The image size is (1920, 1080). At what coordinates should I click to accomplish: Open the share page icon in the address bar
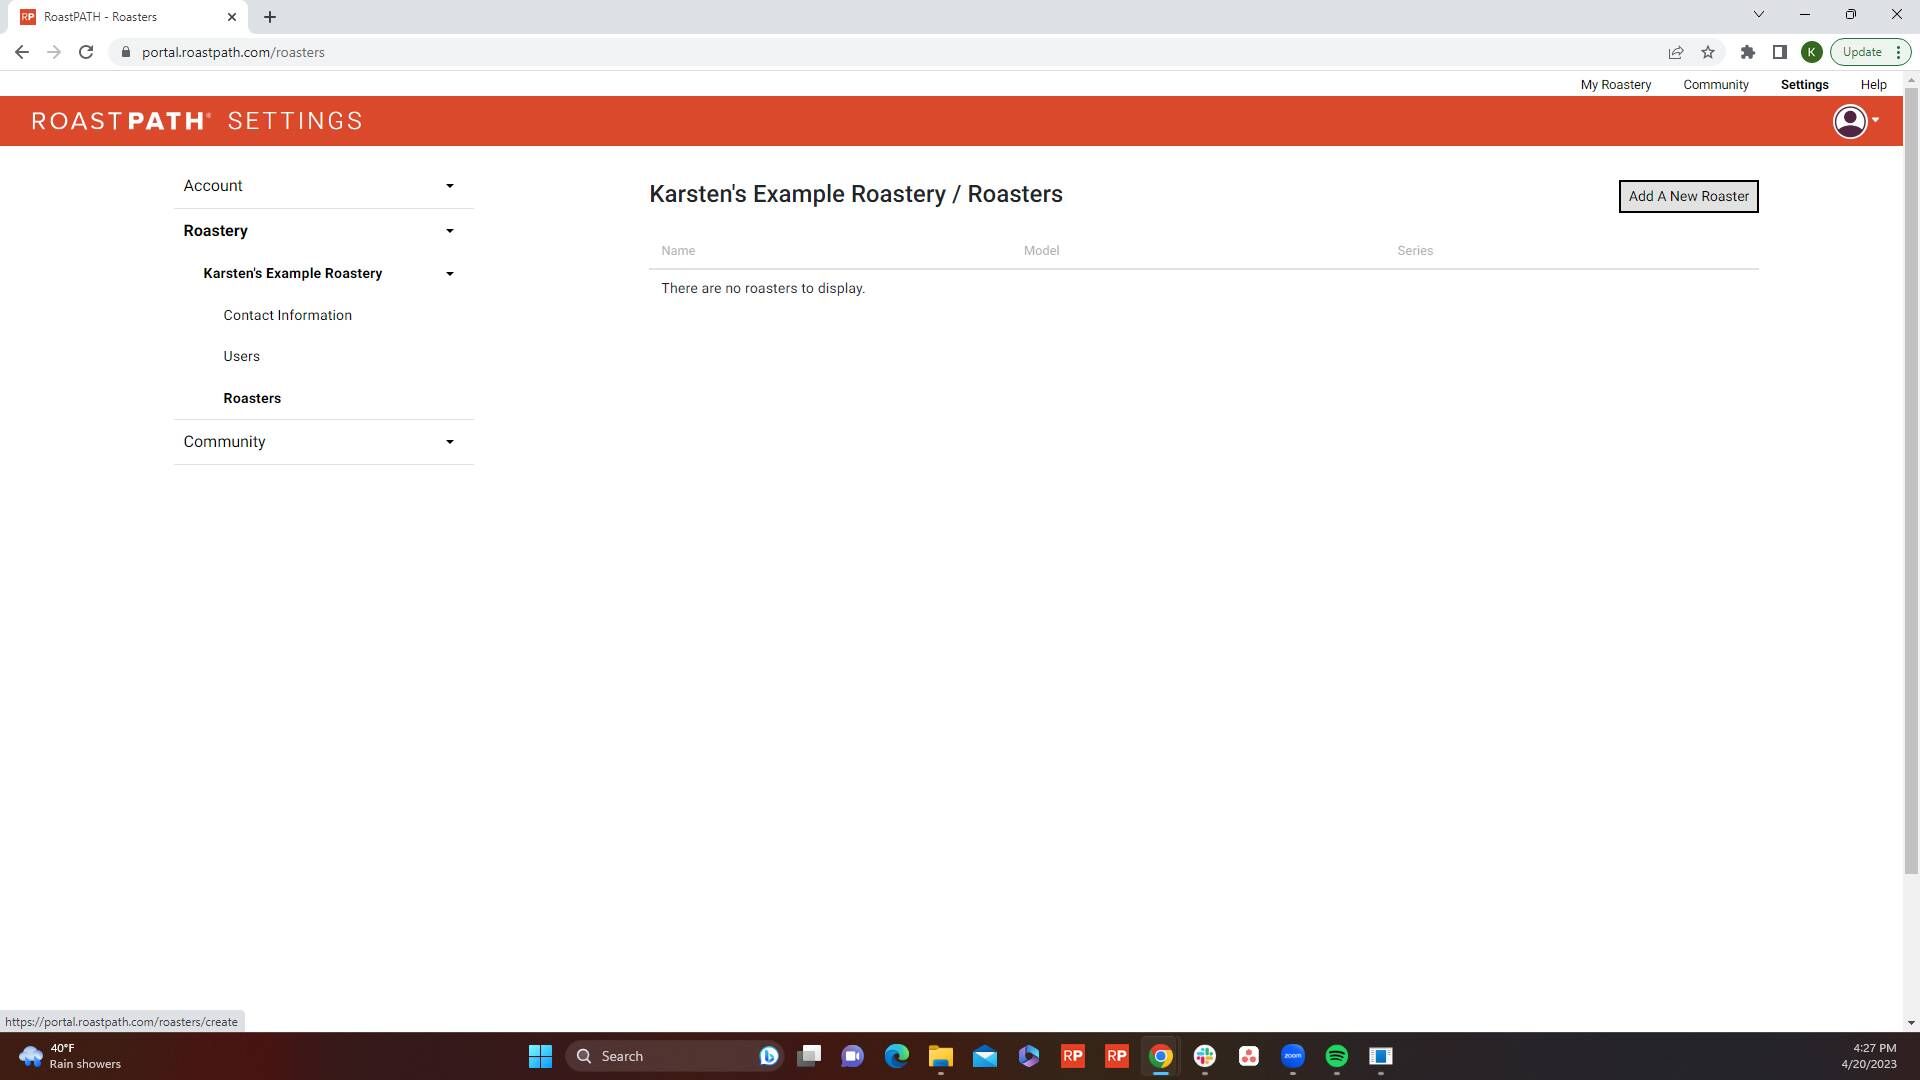click(1676, 52)
